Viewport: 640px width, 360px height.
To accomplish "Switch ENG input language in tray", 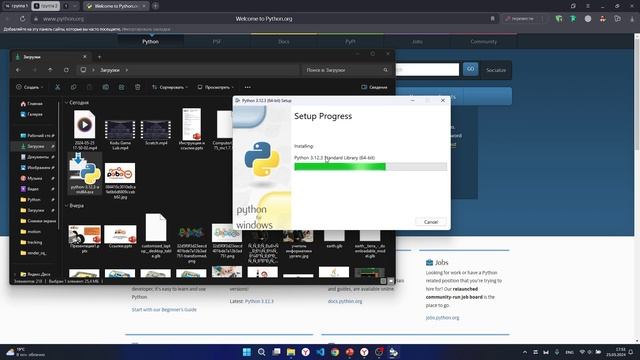I will [569, 352].
